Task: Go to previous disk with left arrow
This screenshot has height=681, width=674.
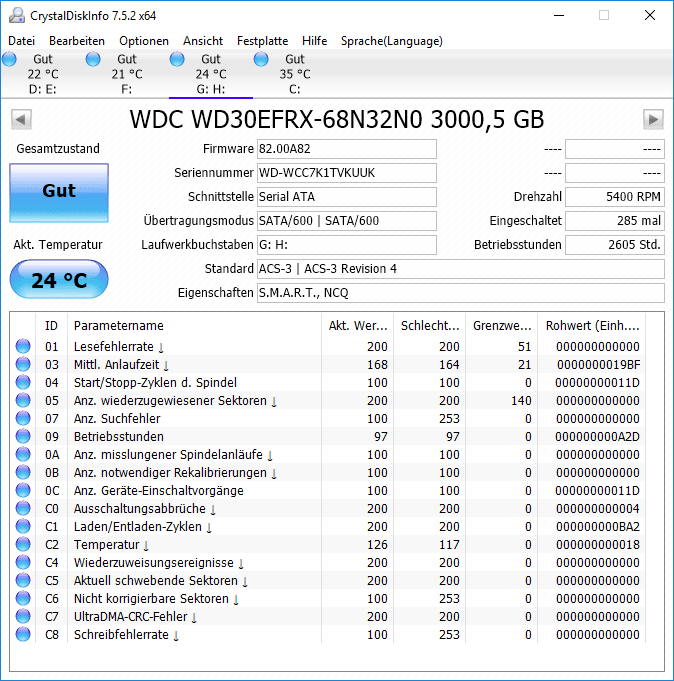Action: pos(21,119)
